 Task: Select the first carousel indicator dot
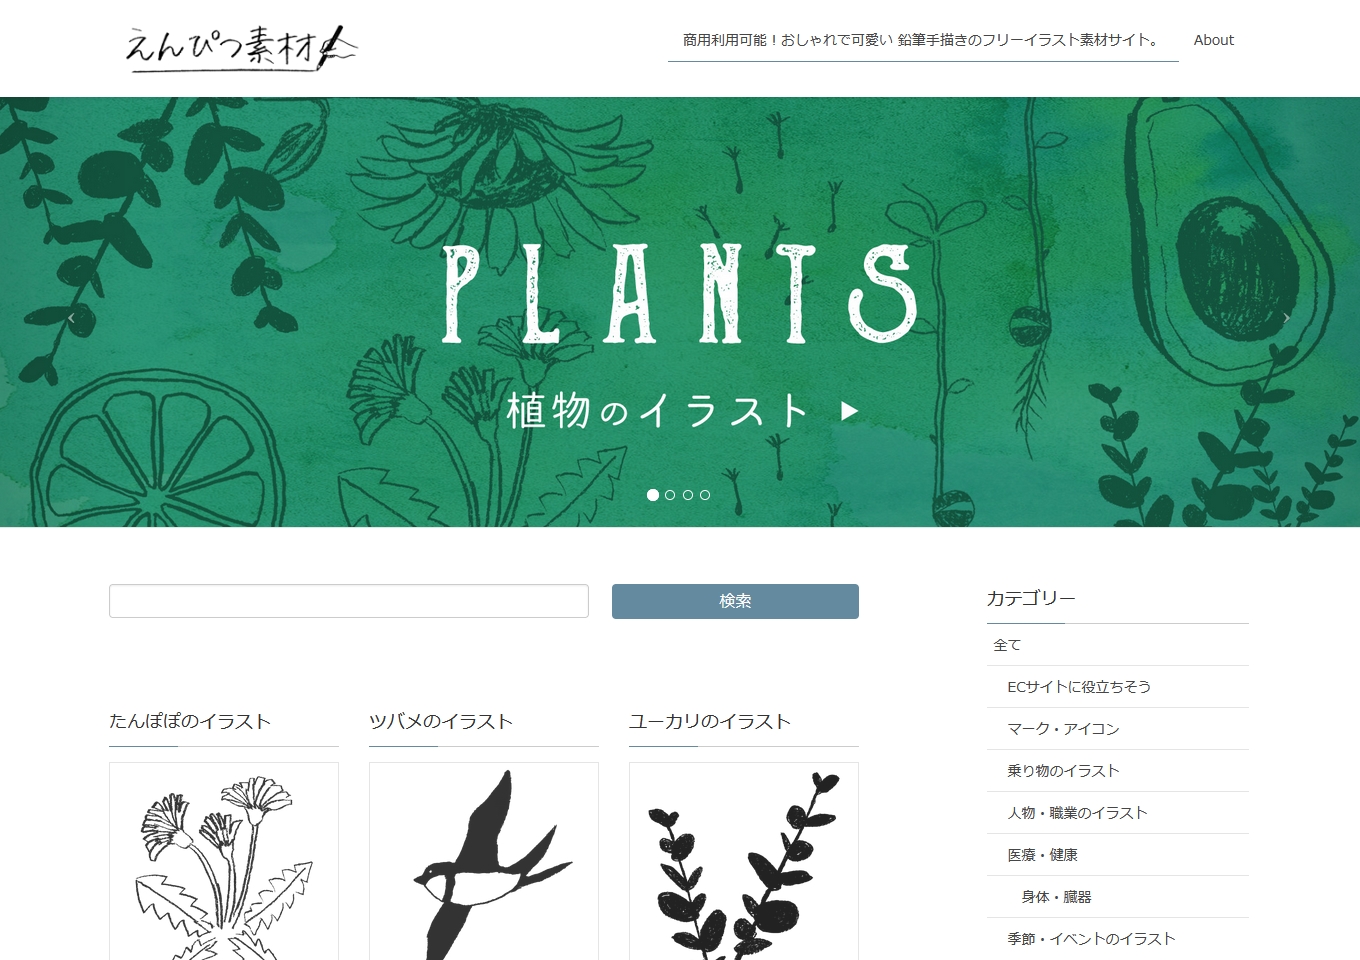[x=653, y=495]
